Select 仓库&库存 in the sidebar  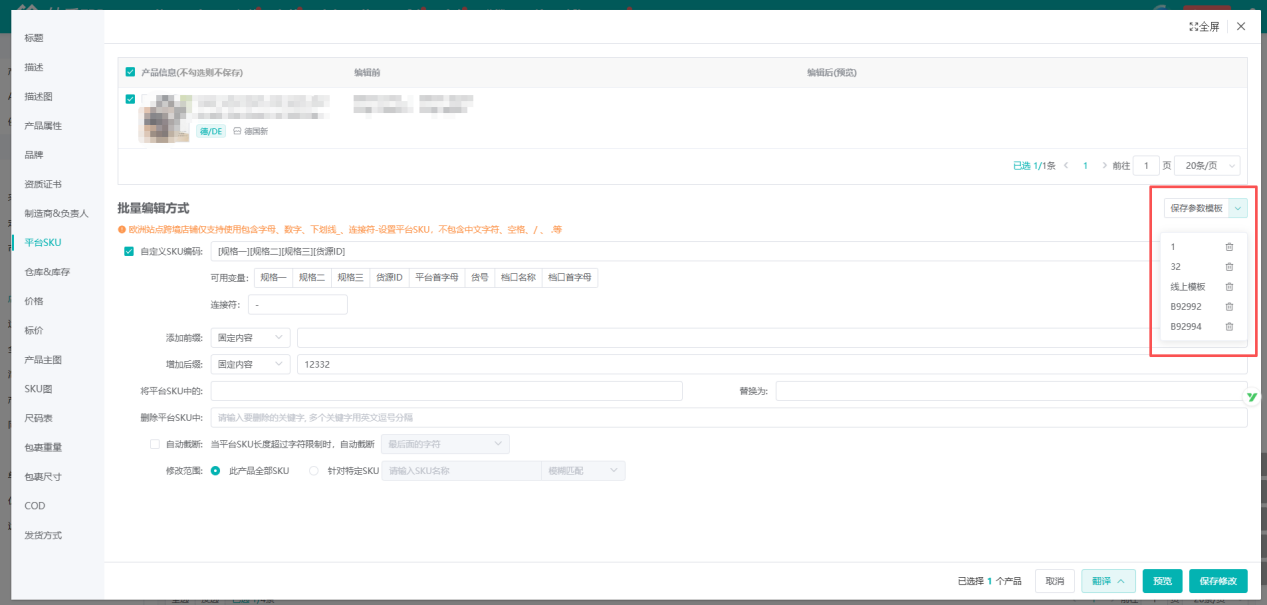(47, 272)
